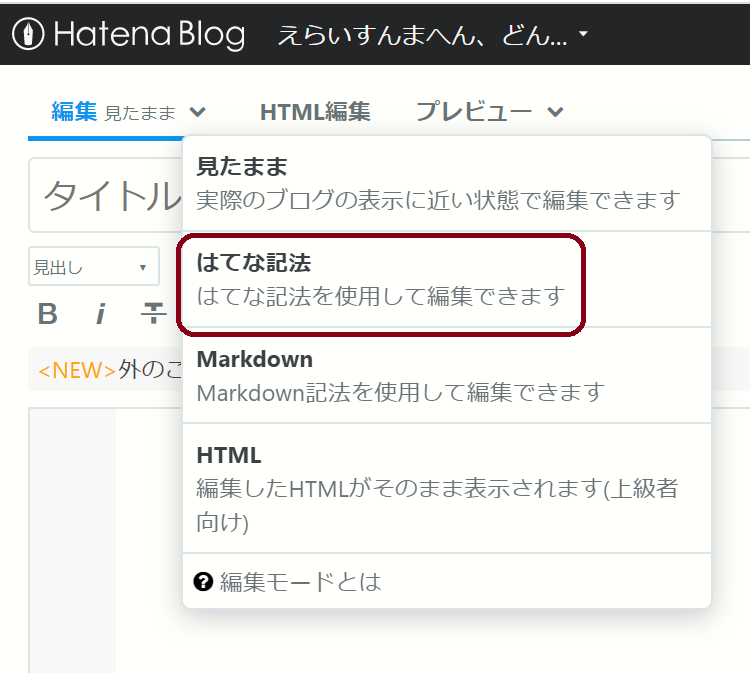Switch to the HTML編集 tab
This screenshot has width=750, height=673.
click(315, 112)
